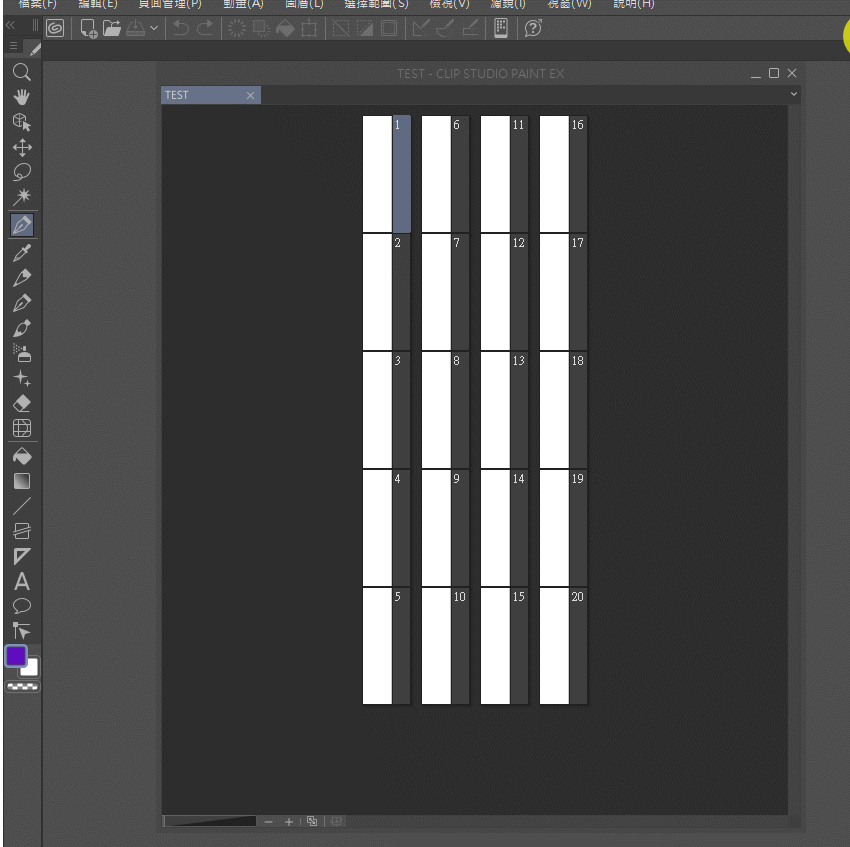This screenshot has width=850, height=847.
Task: Select page 1 thumbnail
Action: [x=387, y=174]
